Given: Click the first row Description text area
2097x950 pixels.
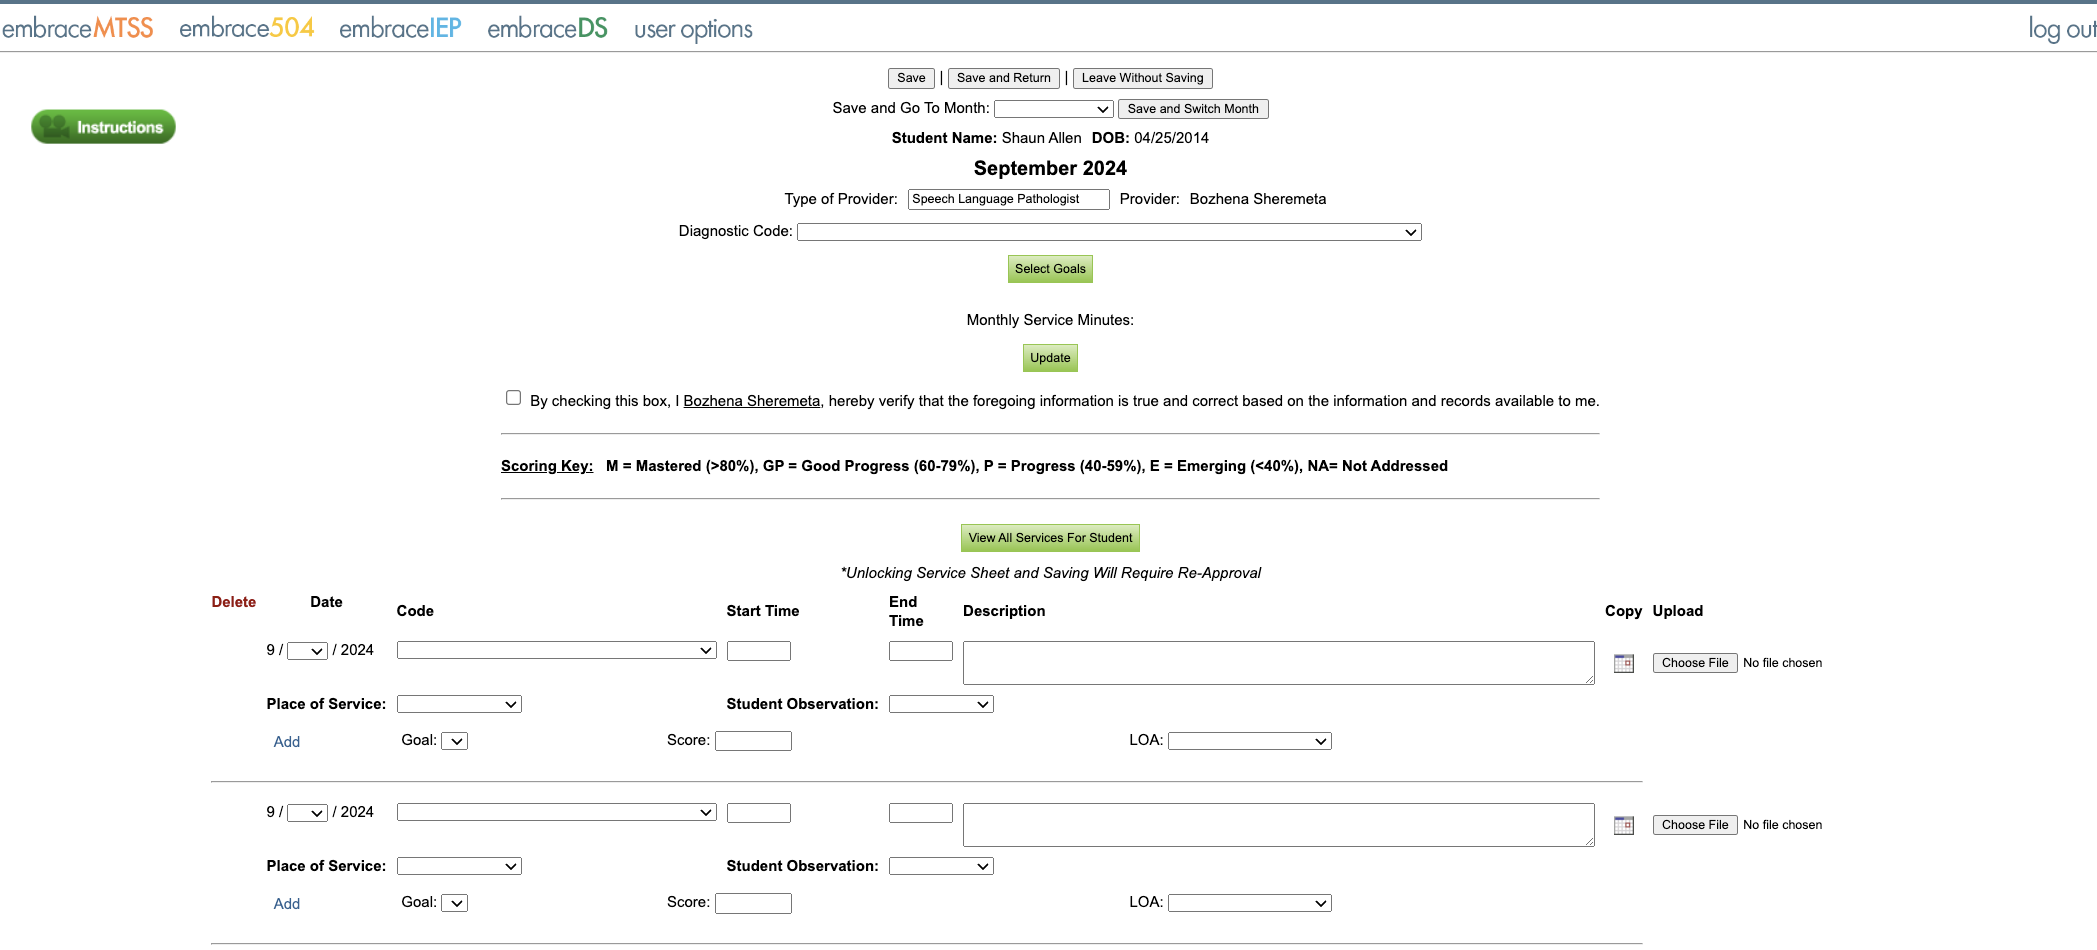Looking at the screenshot, I should 1279,663.
